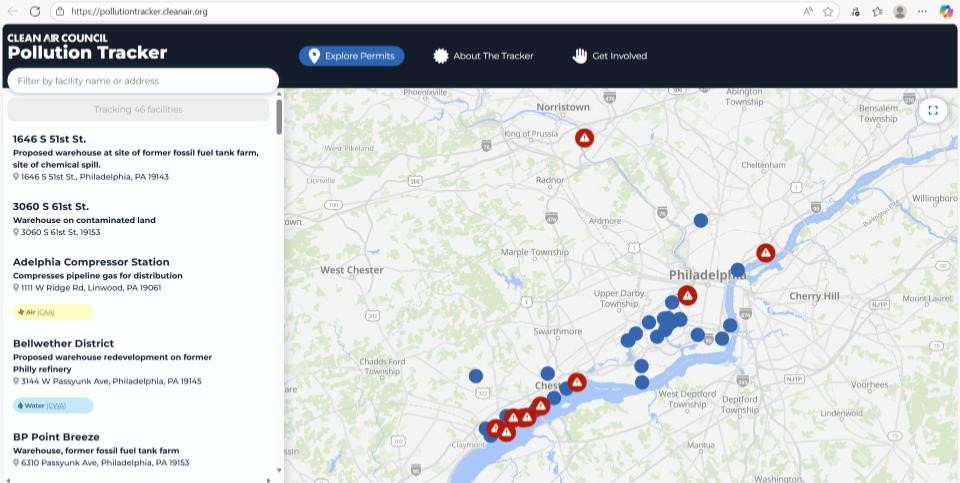960x483 pixels.
Task: Open the browser Favorites list icon
Action: point(877,11)
